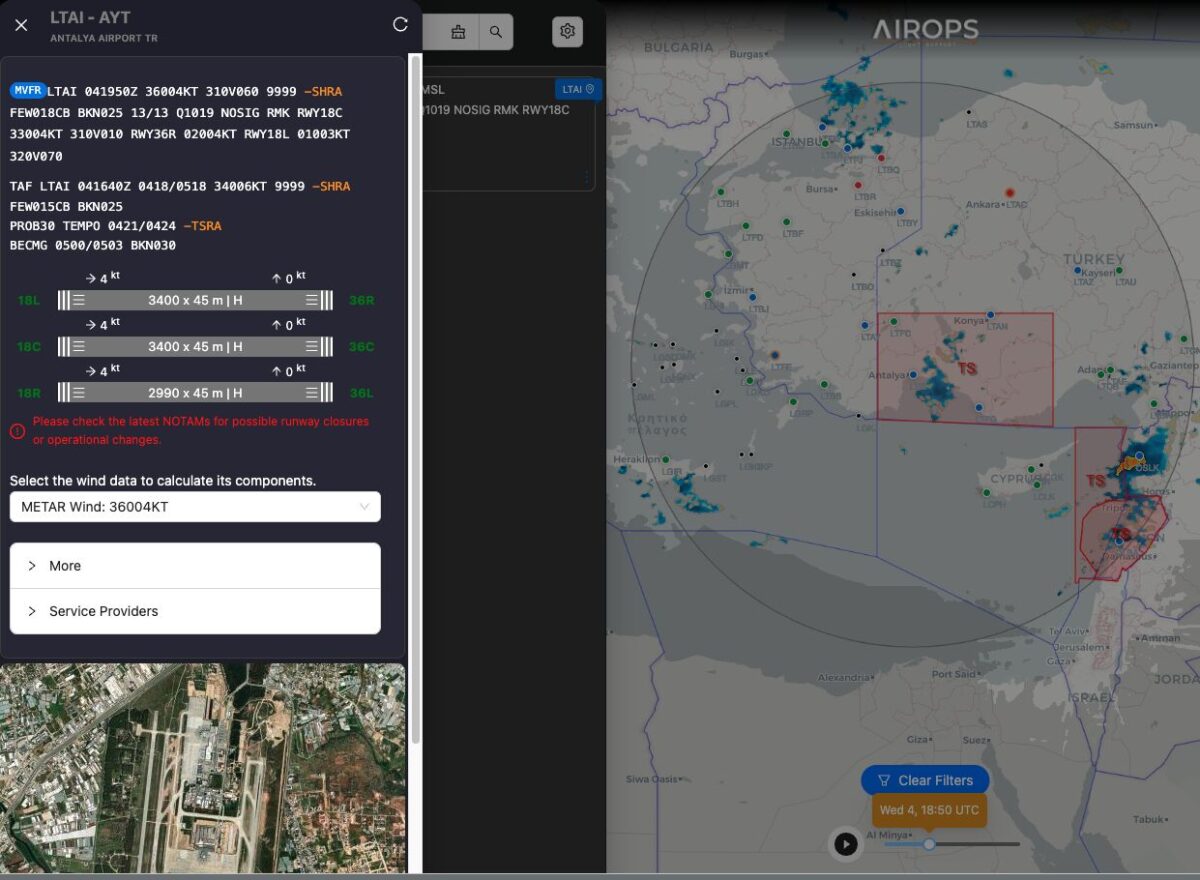The height and width of the screenshot is (880, 1200).
Task: Click the LTAI location pin badge
Action: pyautogui.click(x=579, y=89)
